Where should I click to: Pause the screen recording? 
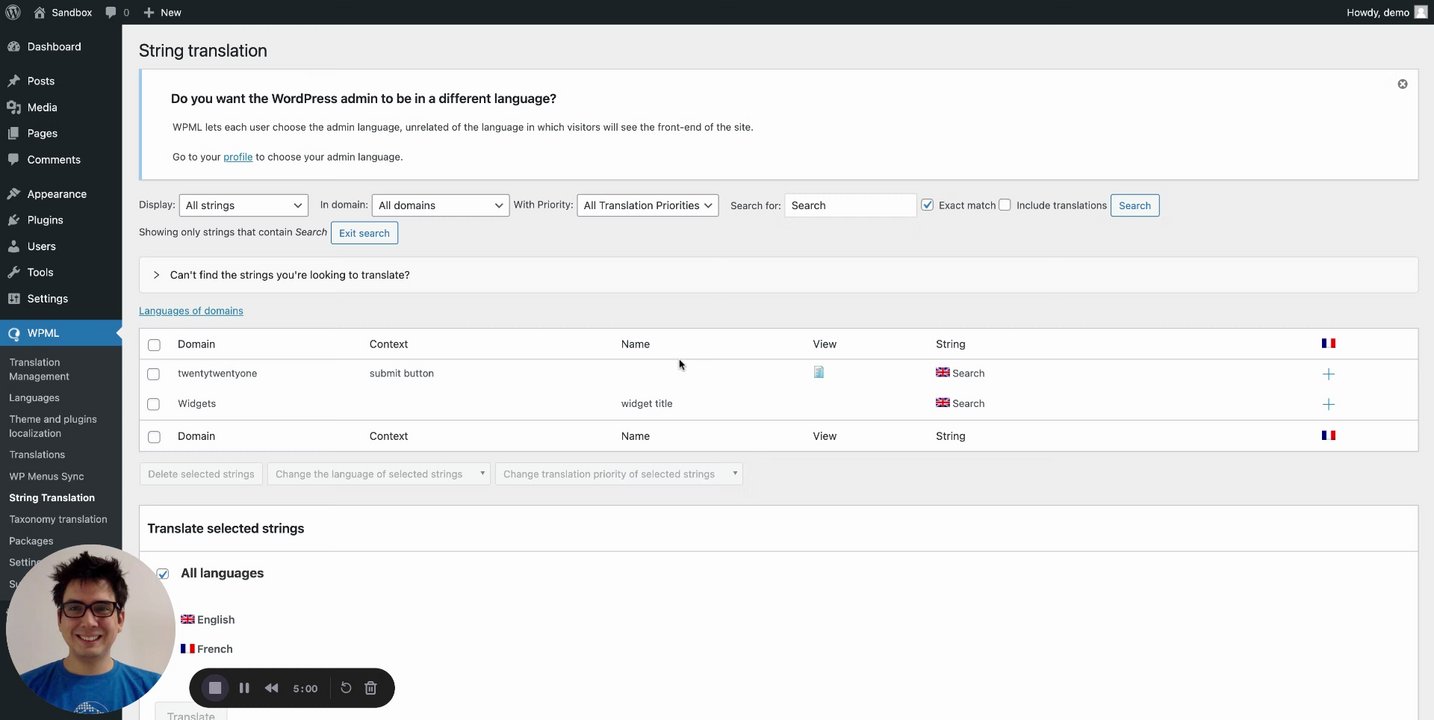(x=244, y=688)
